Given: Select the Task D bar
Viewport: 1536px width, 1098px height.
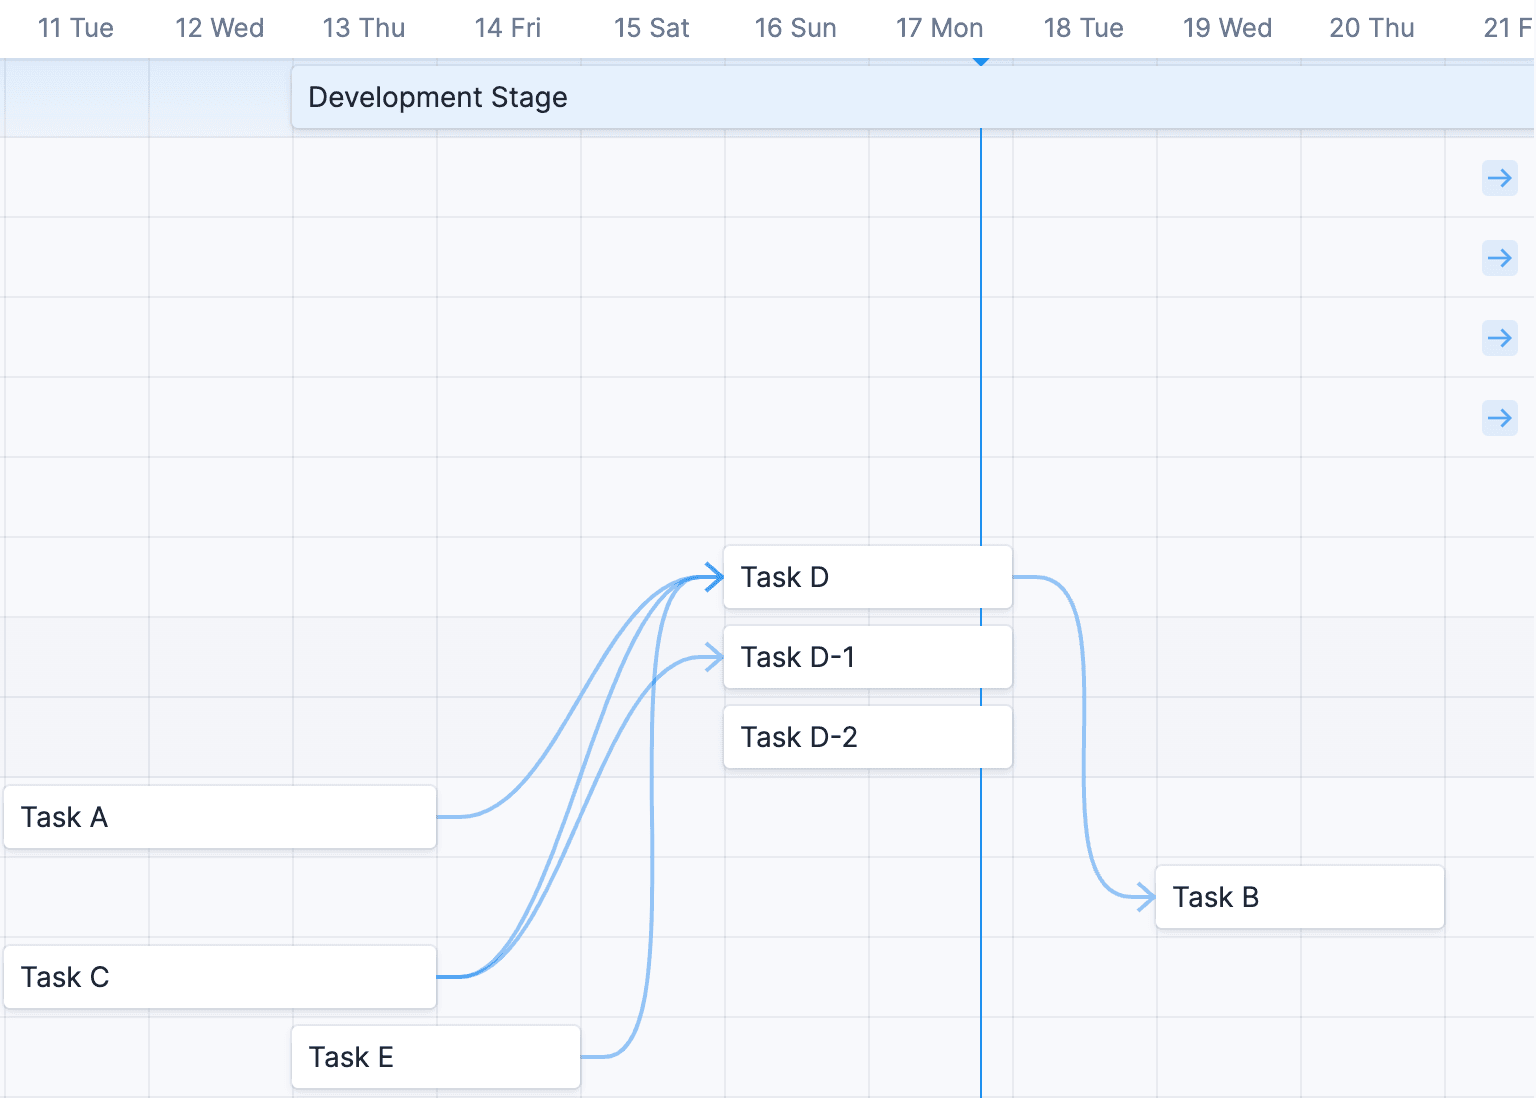Looking at the screenshot, I should coord(866,577).
